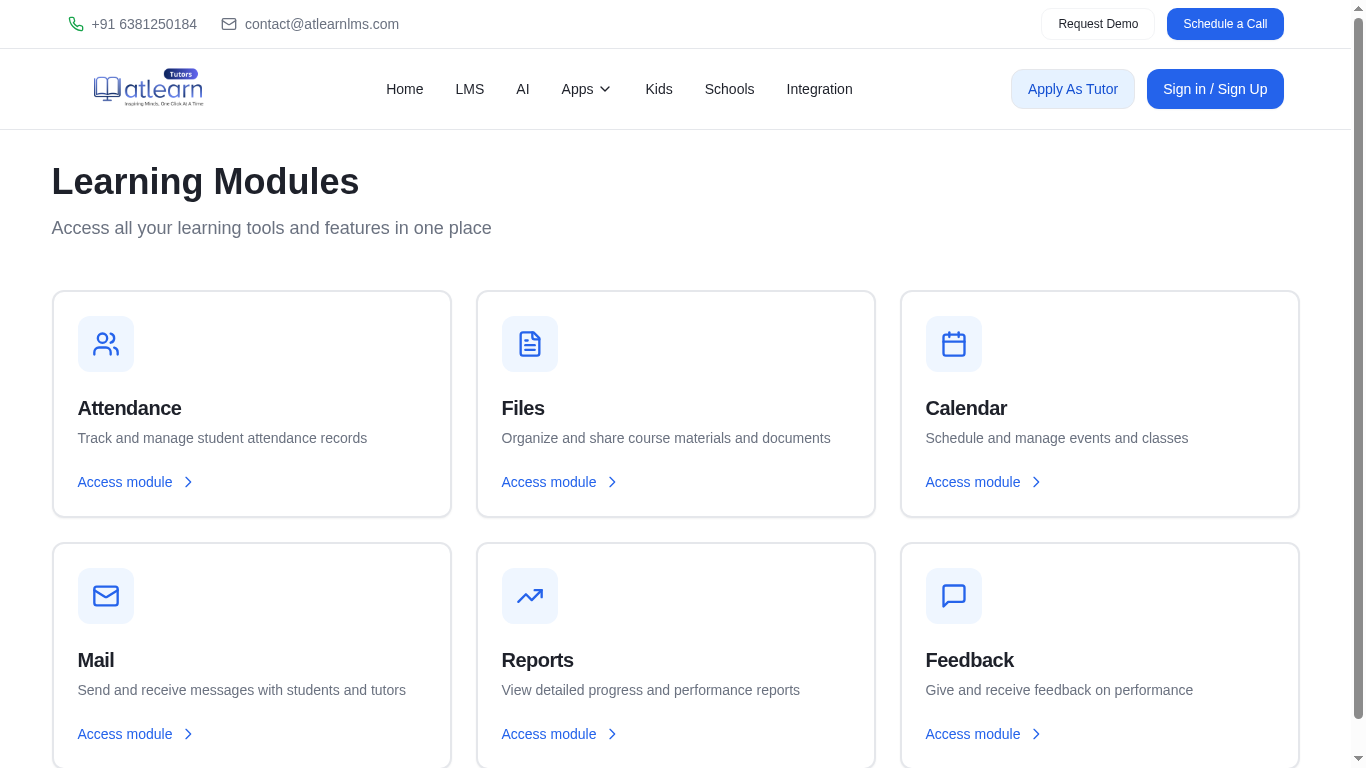Screen dimensions: 1366x768
Task: Click the scrollbar down arrow
Action: 1358,759
